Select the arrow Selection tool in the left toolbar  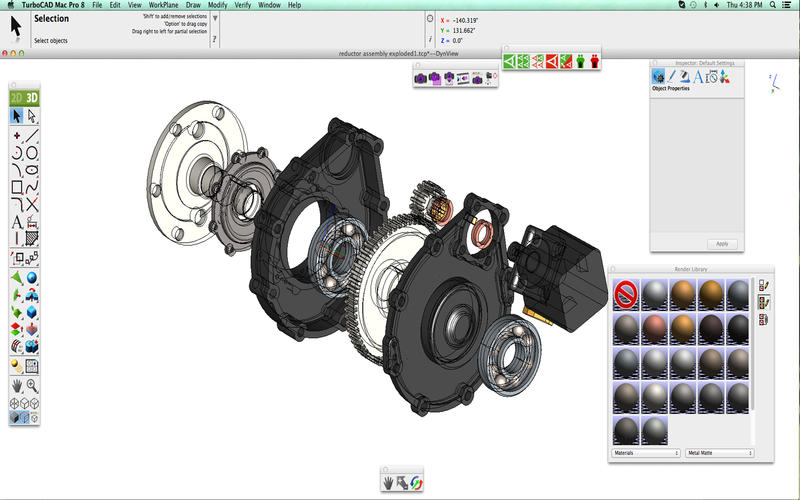pyautogui.click(x=17, y=116)
